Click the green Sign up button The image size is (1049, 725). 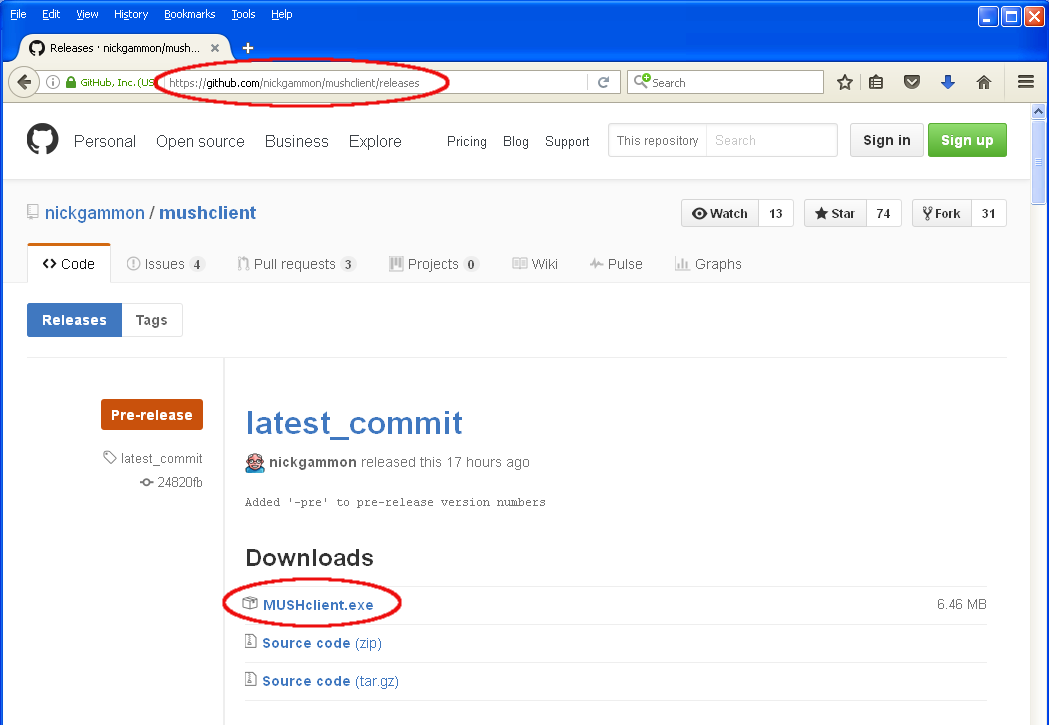point(967,140)
